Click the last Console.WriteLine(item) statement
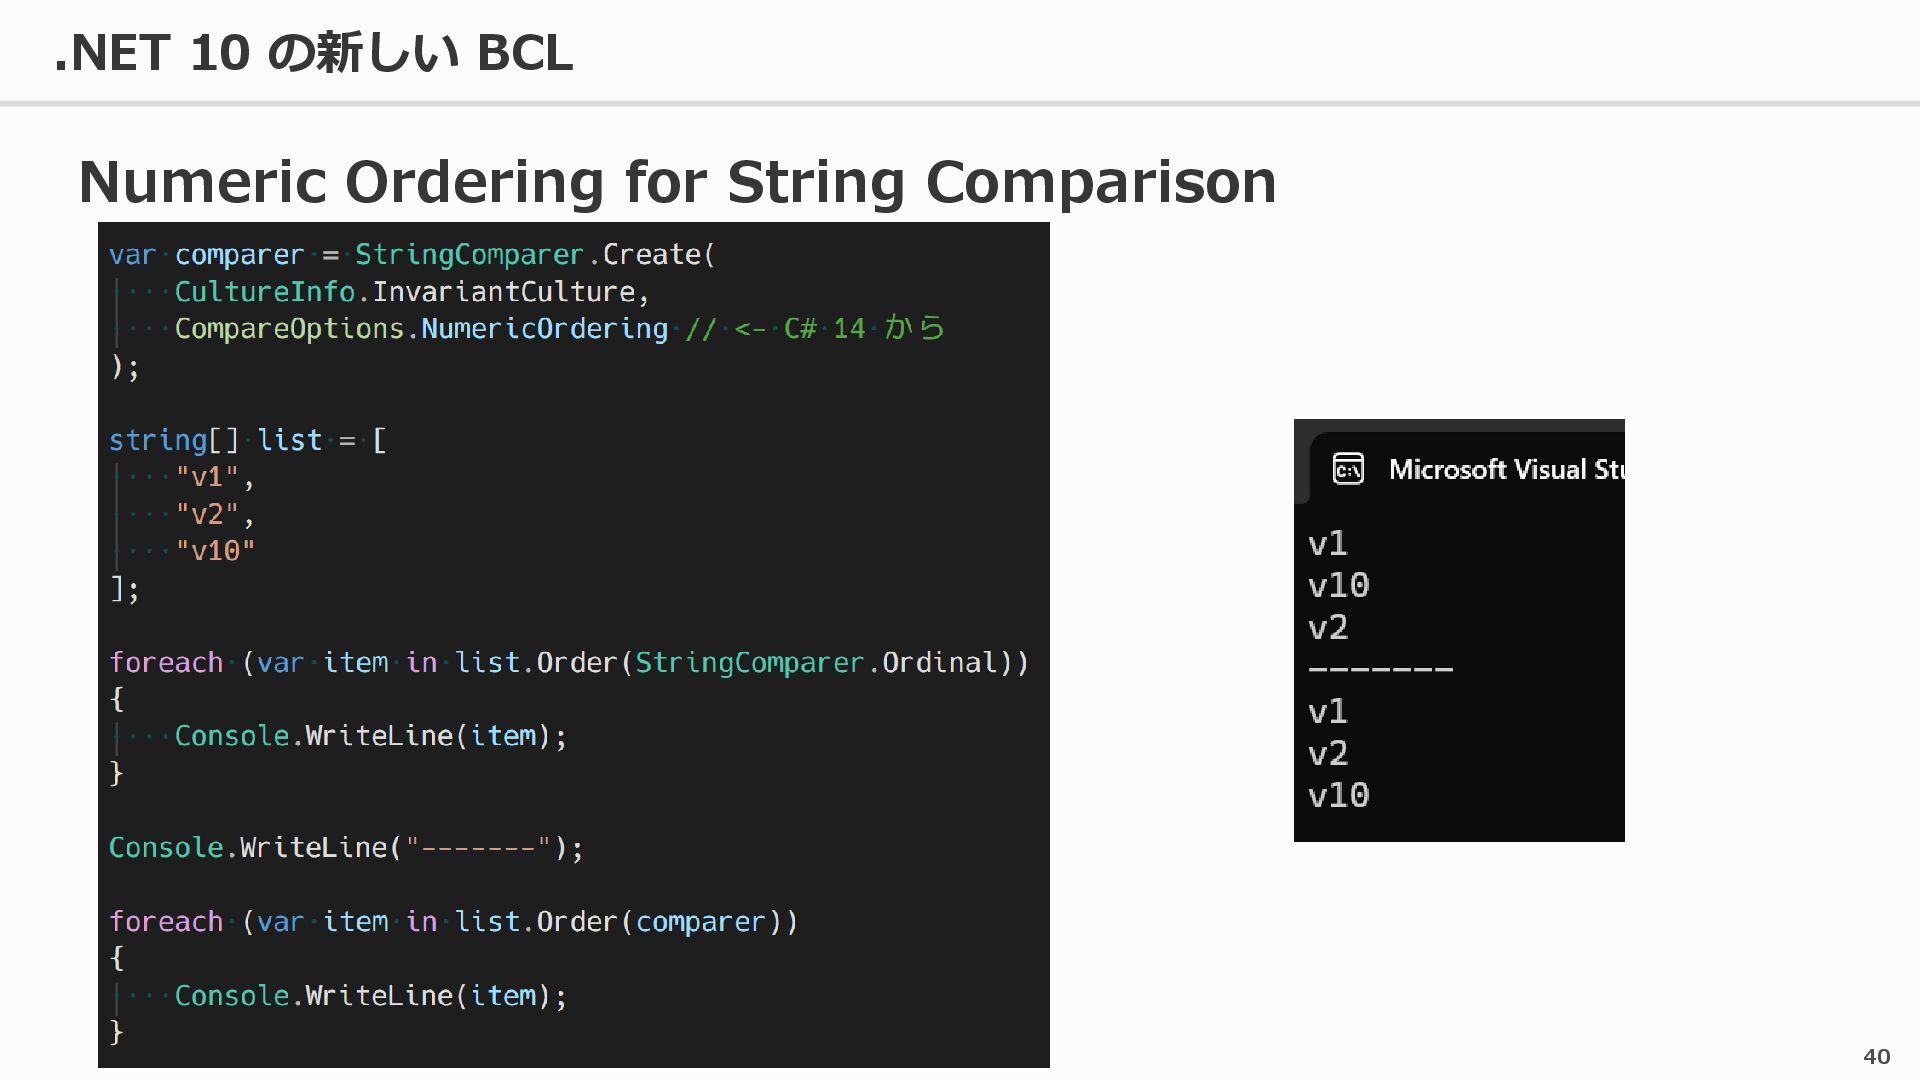1920x1080 pixels. (371, 995)
